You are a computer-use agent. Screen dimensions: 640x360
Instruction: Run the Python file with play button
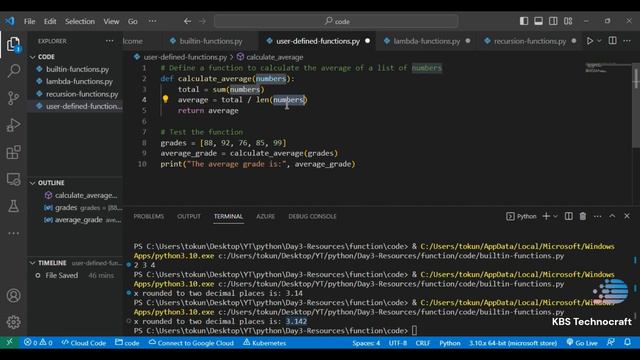tap(590, 41)
